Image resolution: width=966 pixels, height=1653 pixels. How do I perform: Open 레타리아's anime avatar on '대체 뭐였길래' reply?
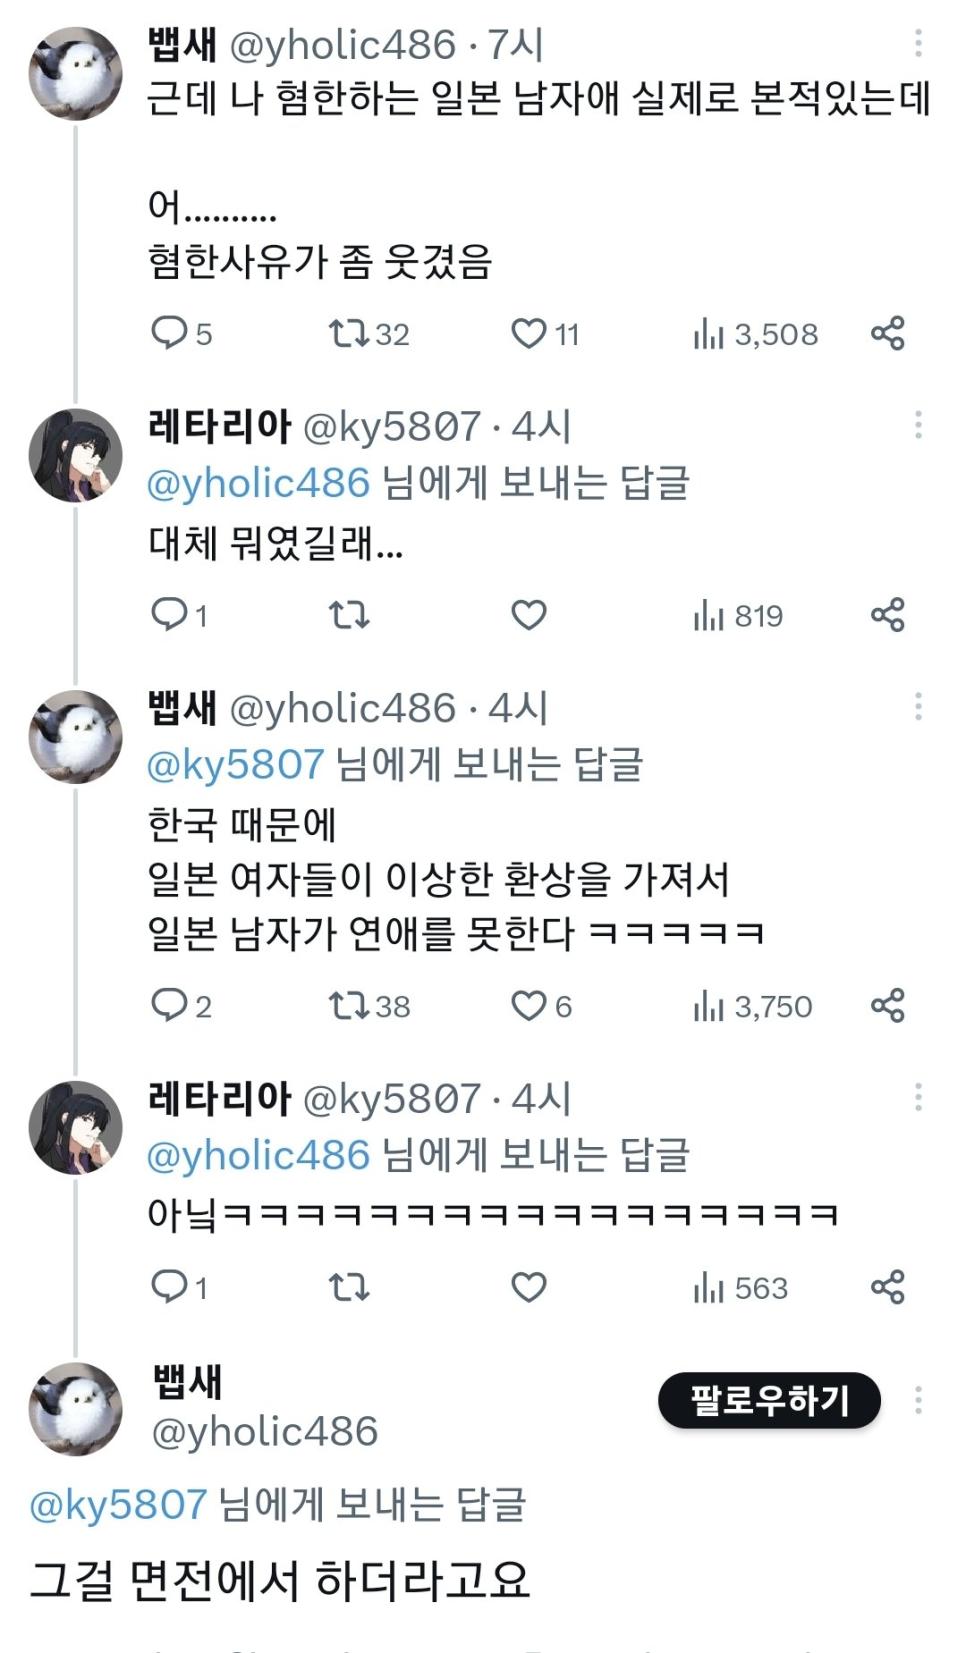point(75,455)
